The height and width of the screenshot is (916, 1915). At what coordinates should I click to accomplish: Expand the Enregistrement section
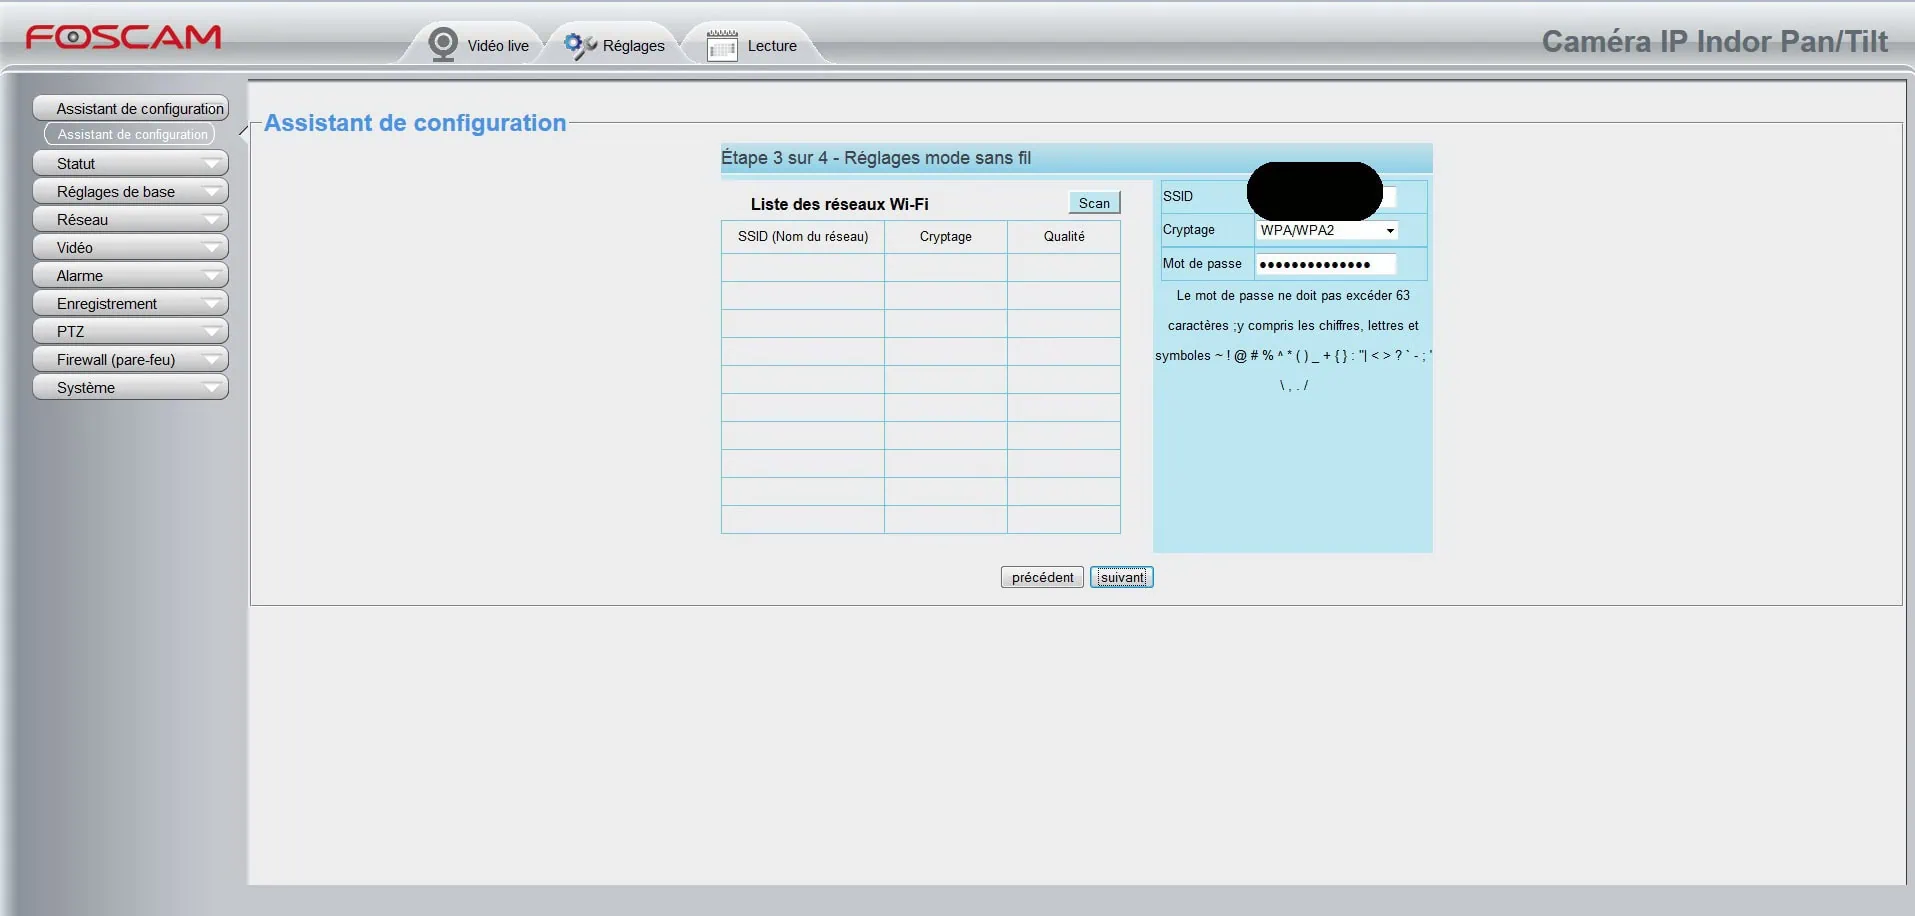tap(130, 303)
